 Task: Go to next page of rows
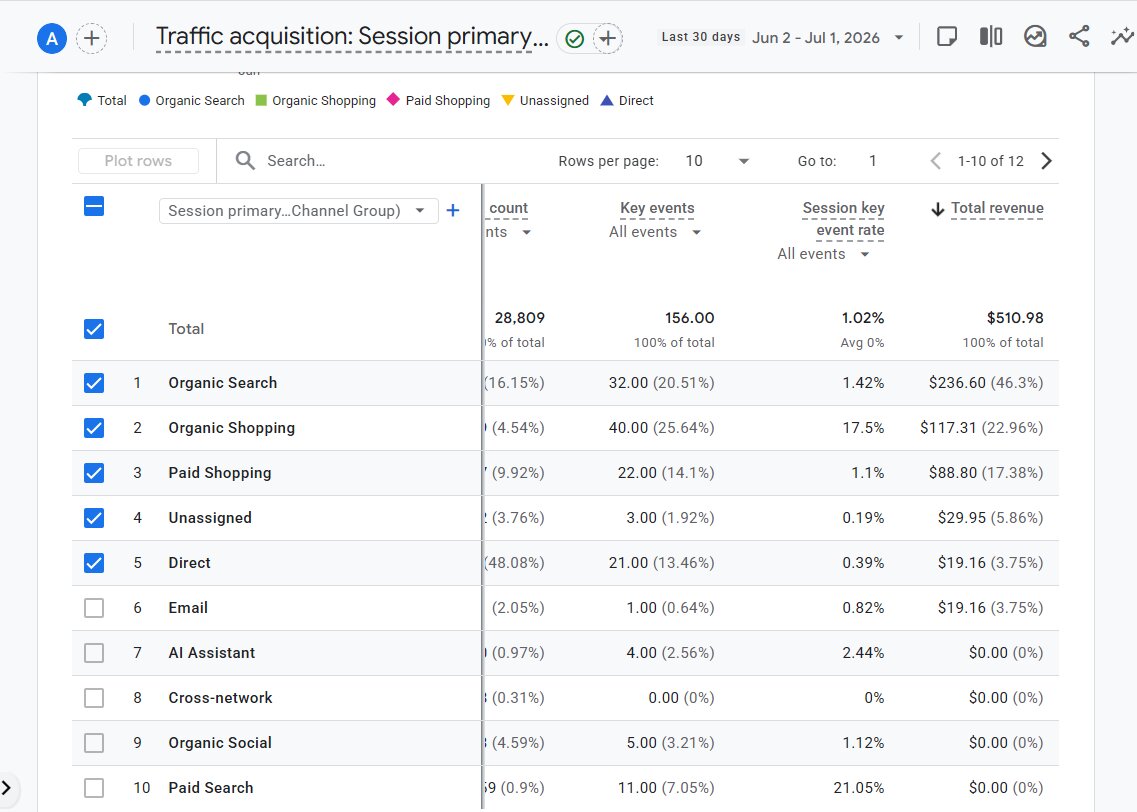pos(1046,161)
